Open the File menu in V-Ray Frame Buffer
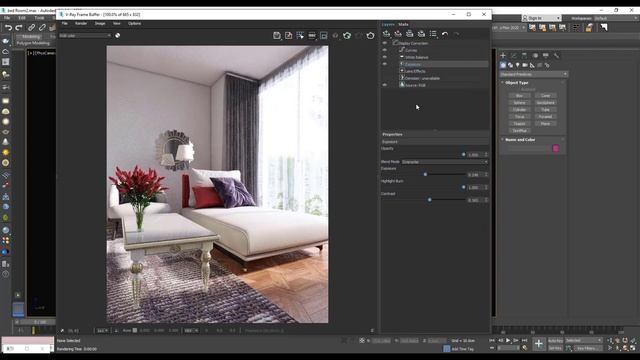This screenshot has height=360, width=640. pos(64,23)
